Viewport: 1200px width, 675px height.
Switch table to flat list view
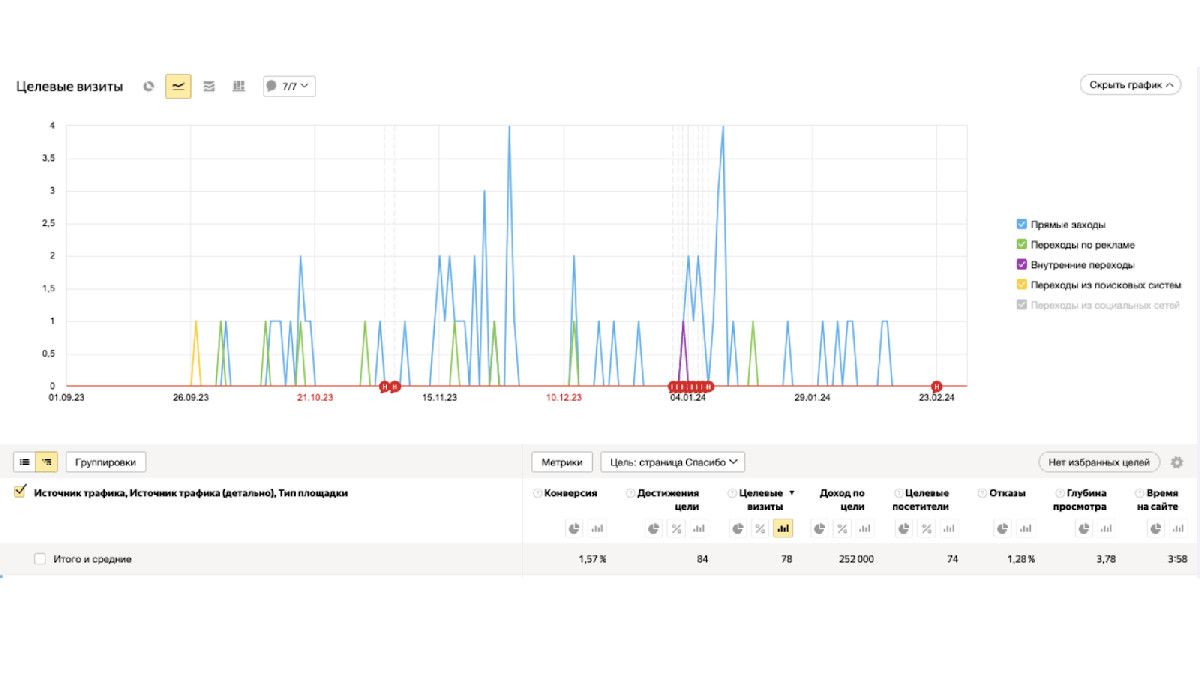pos(24,462)
